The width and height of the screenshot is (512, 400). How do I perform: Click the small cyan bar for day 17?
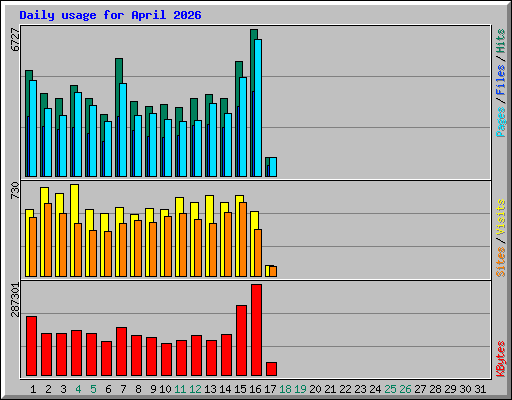[273, 167]
